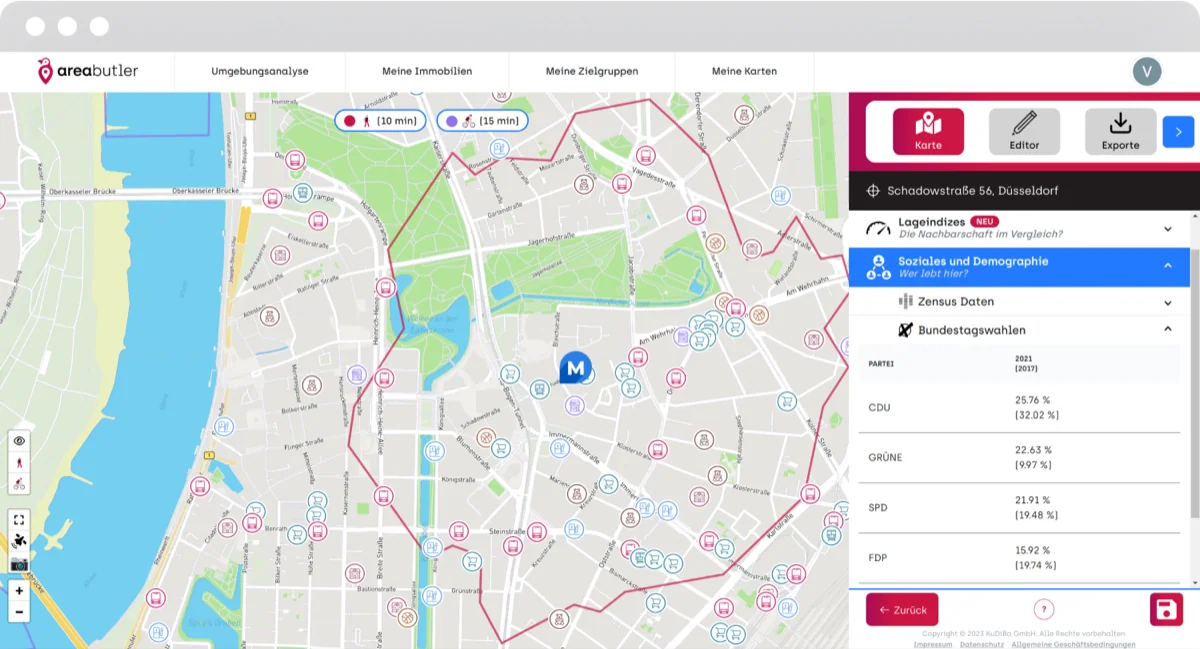
Task: Zoom out with the minus button
Action: click(x=19, y=611)
